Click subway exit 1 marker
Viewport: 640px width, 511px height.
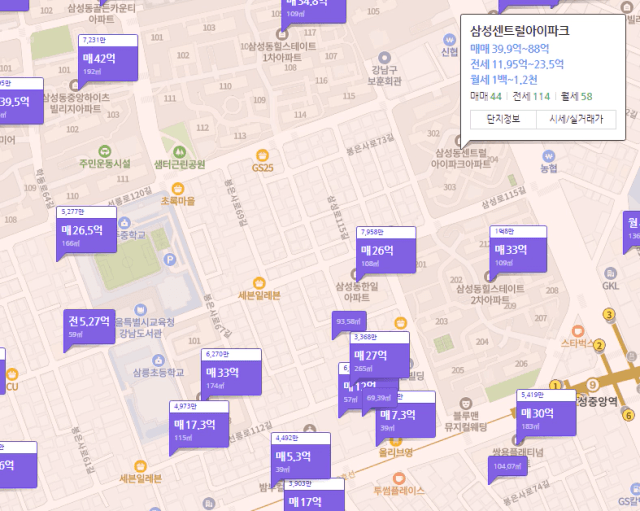555,386
